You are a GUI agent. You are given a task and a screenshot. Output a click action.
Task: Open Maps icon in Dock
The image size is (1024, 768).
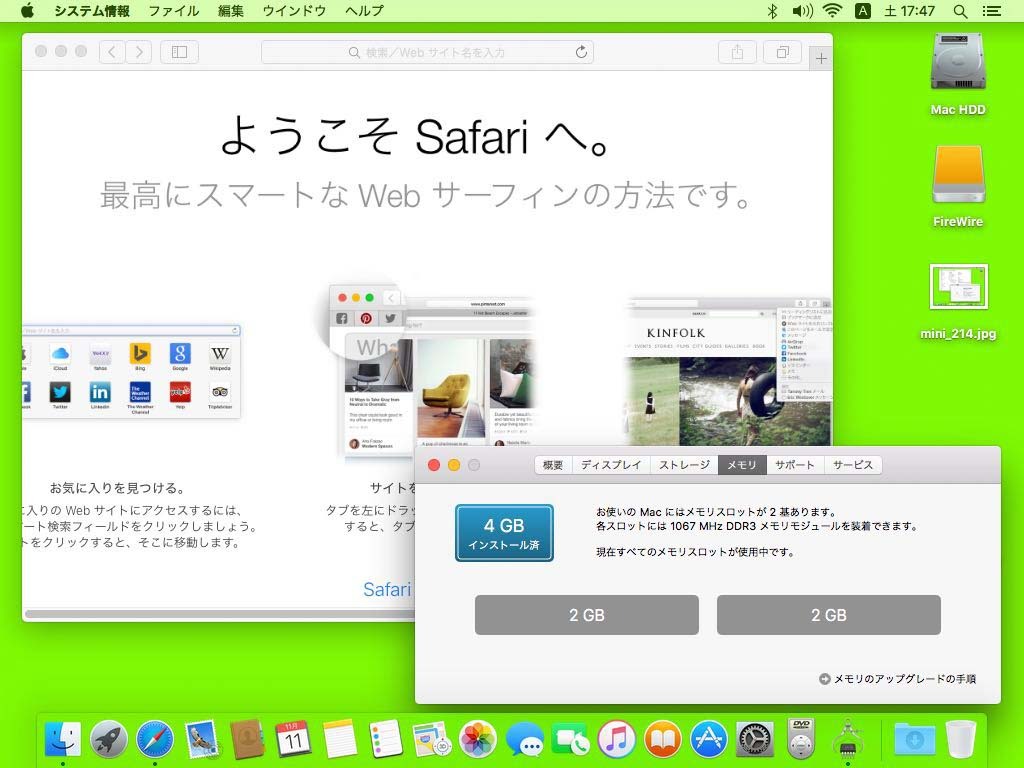432,739
